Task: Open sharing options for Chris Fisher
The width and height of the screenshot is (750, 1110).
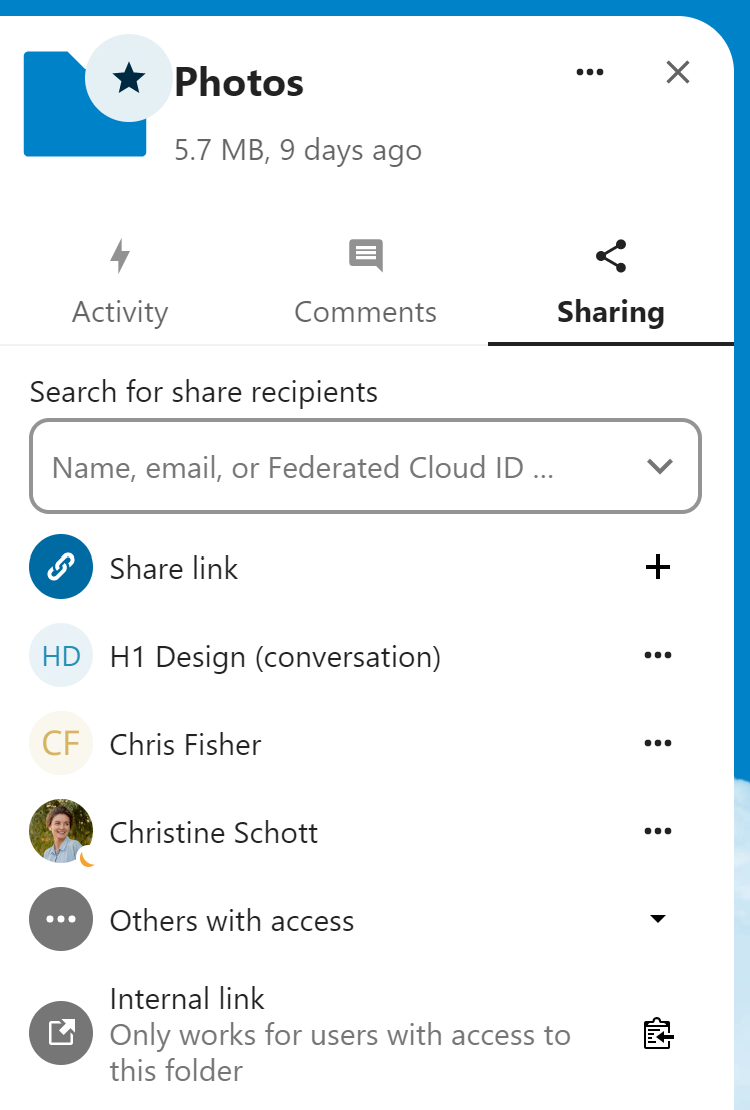Action: (x=658, y=742)
